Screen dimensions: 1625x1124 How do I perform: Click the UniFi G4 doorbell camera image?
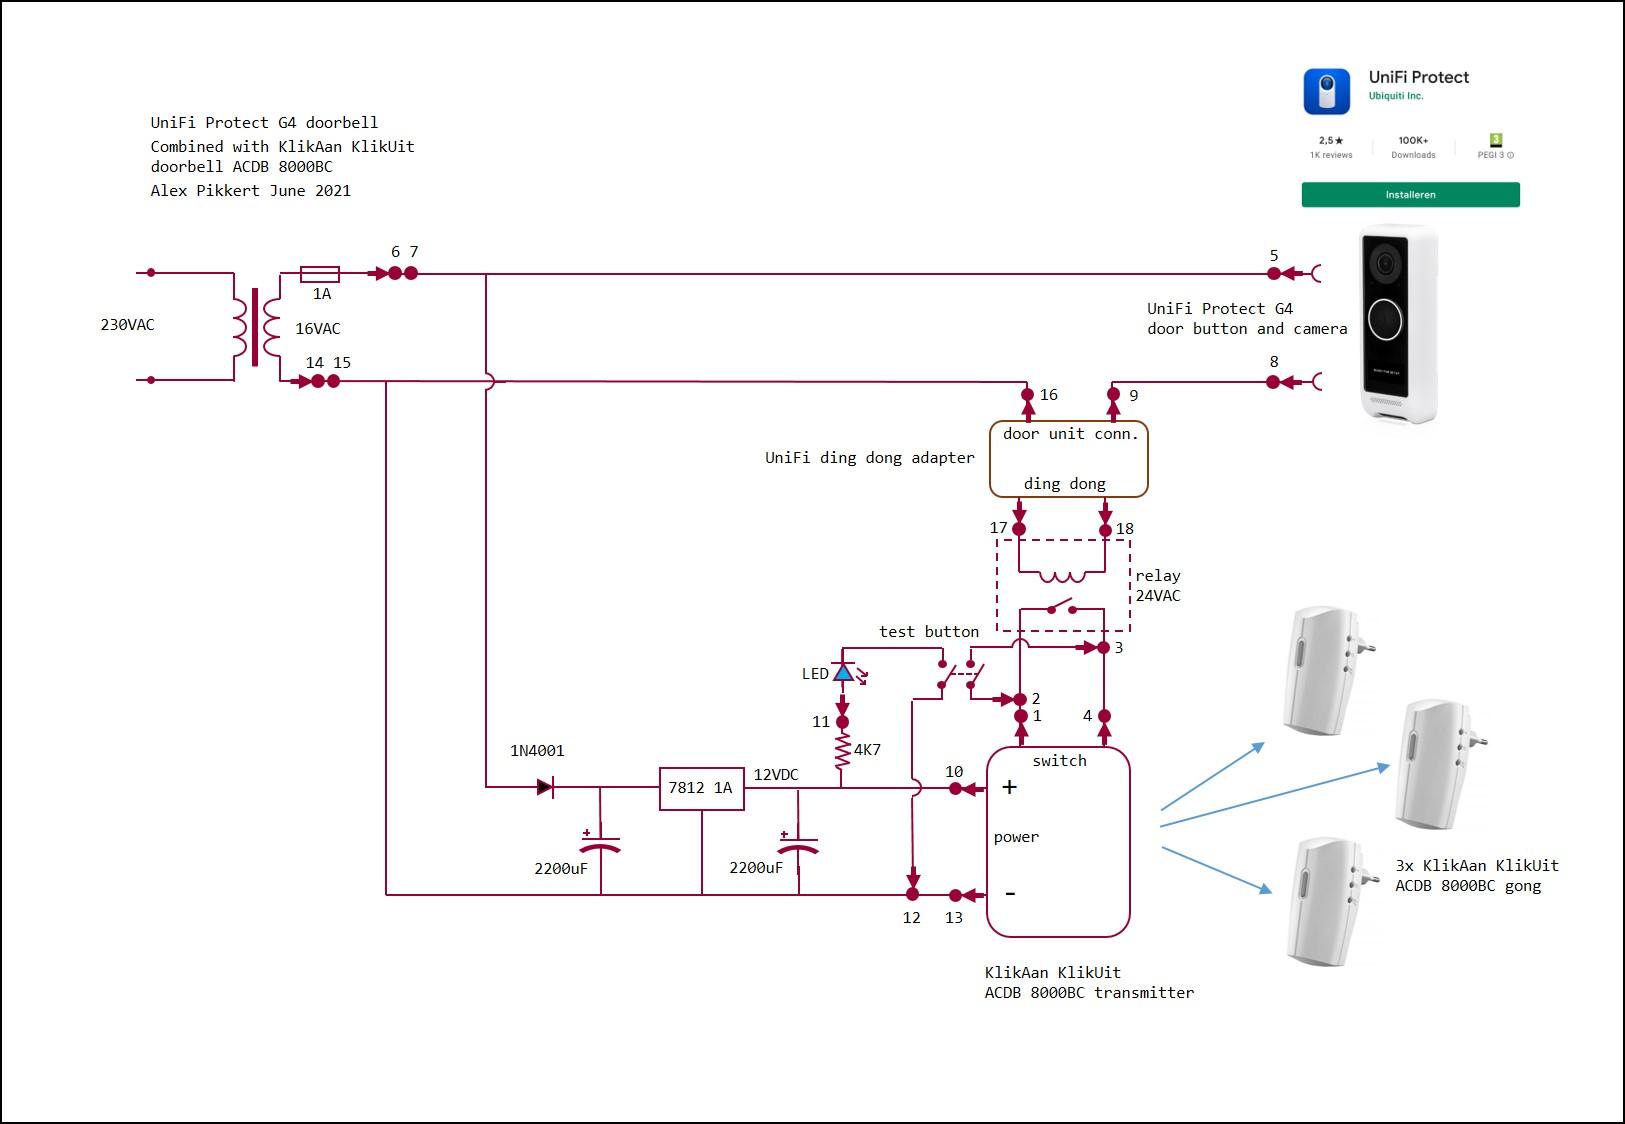[1398, 324]
